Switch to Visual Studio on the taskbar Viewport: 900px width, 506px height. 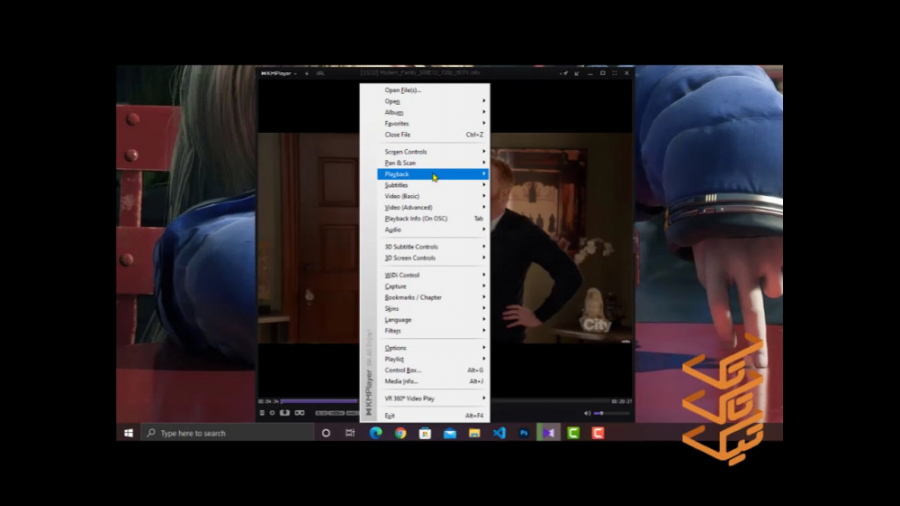549,433
